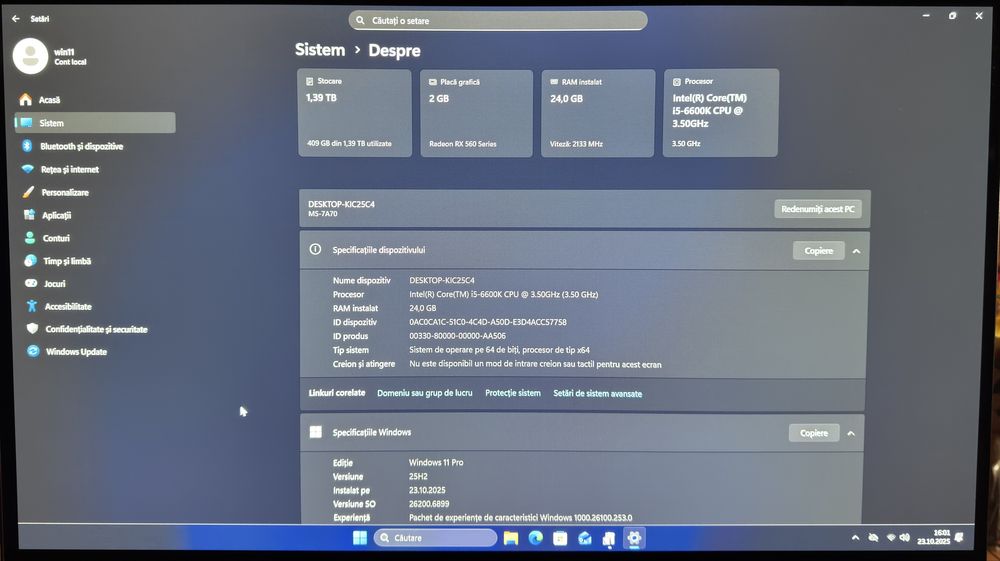Open Domeniu sau grup de lucru link
This screenshot has width=1000, height=561.
[x=425, y=393]
